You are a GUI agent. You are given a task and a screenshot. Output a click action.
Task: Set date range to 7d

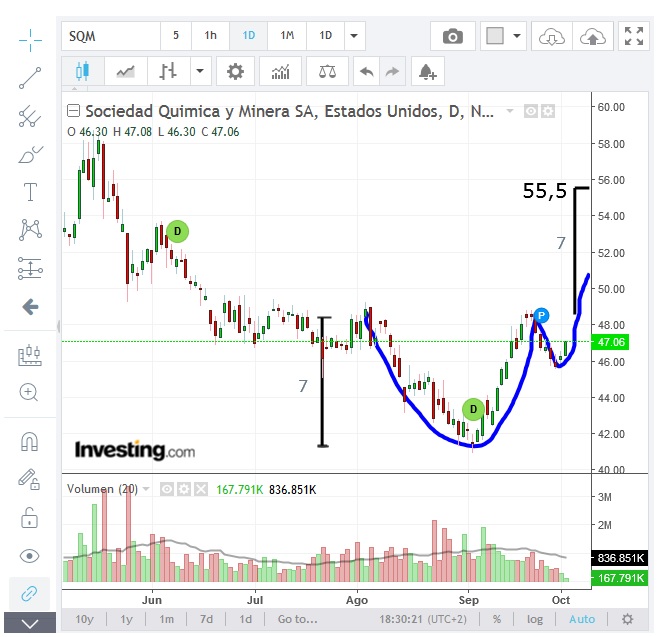pyautogui.click(x=207, y=619)
